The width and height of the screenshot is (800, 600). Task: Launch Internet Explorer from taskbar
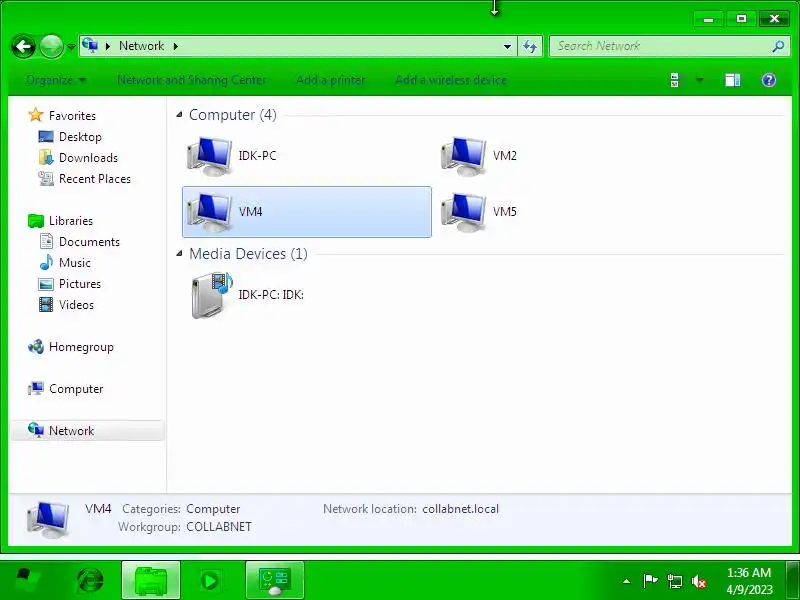pos(90,580)
